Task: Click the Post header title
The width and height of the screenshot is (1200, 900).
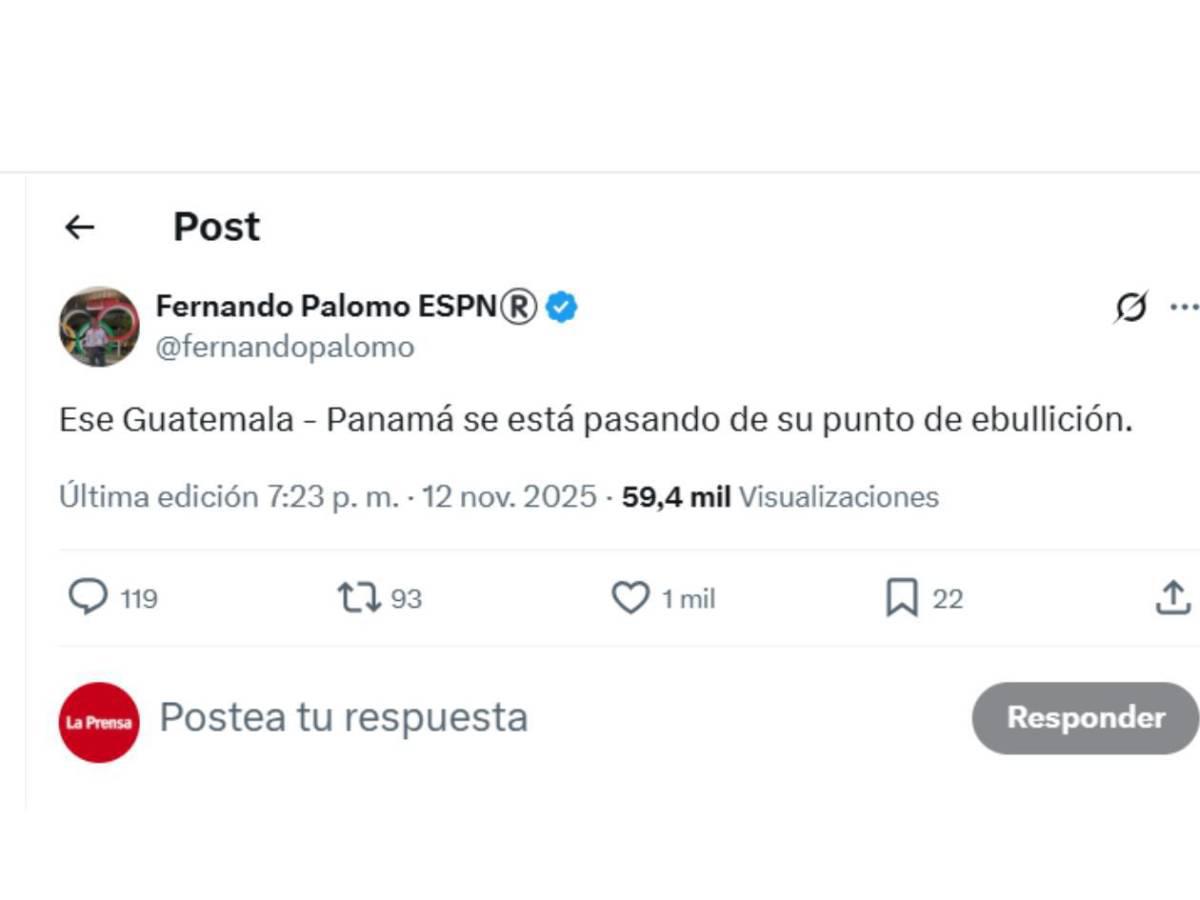Action: coord(216,226)
